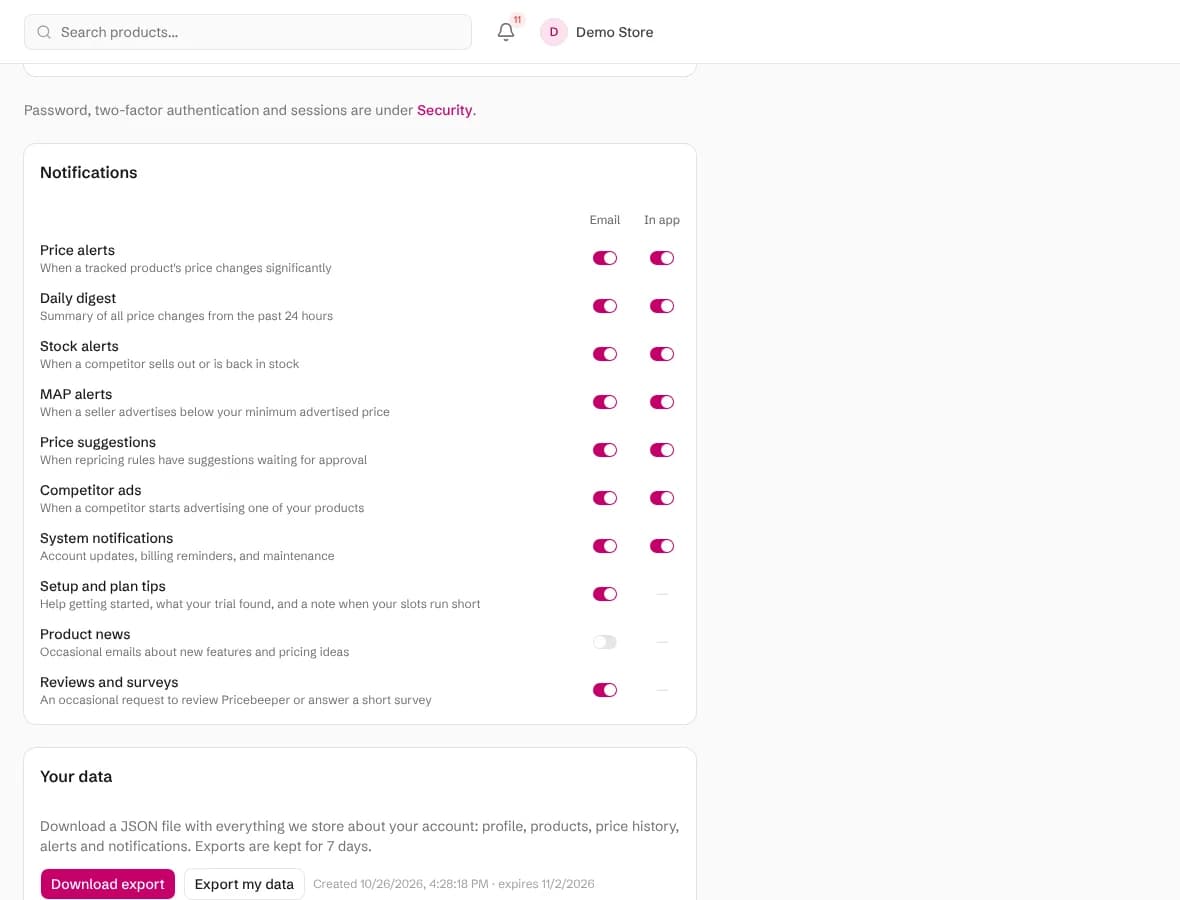The image size is (1180, 900).
Task: Turn off Stock alerts in-app toggle
Action: [x=661, y=354]
